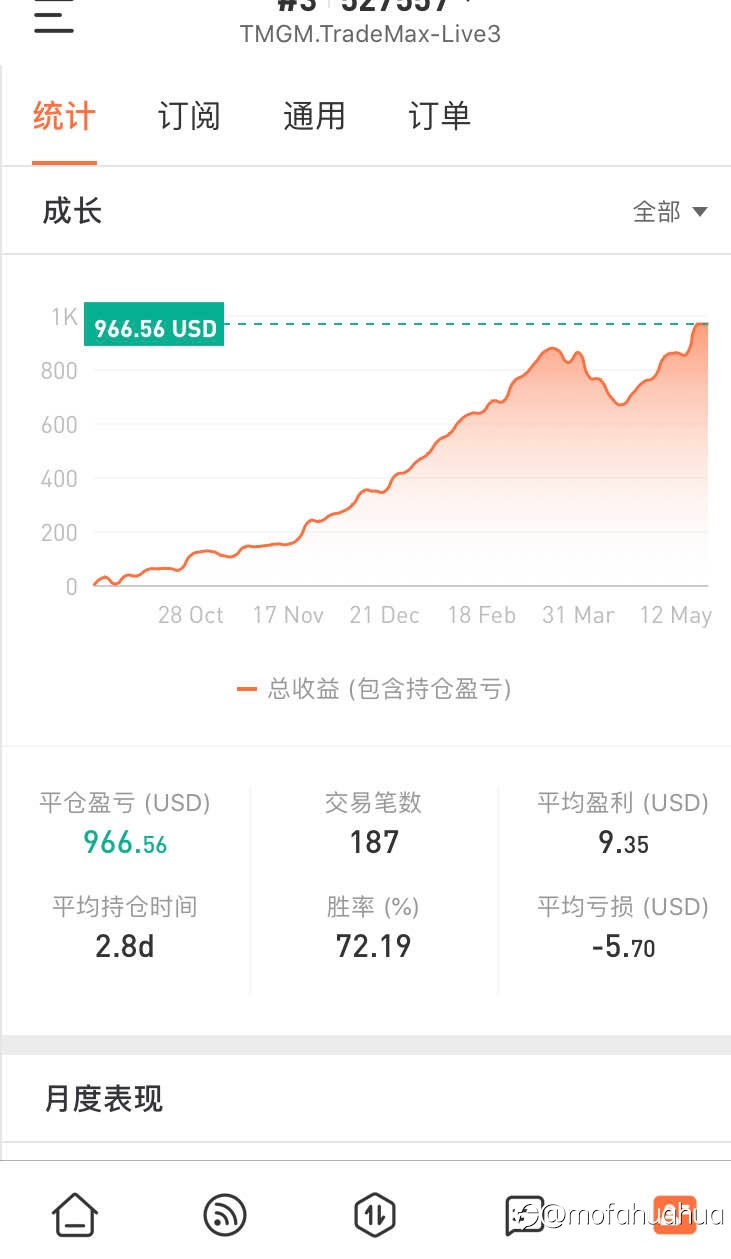Click the 总收益 (包含持仓盈亏) legend text
The width and height of the screenshot is (731, 1259).
point(389,689)
